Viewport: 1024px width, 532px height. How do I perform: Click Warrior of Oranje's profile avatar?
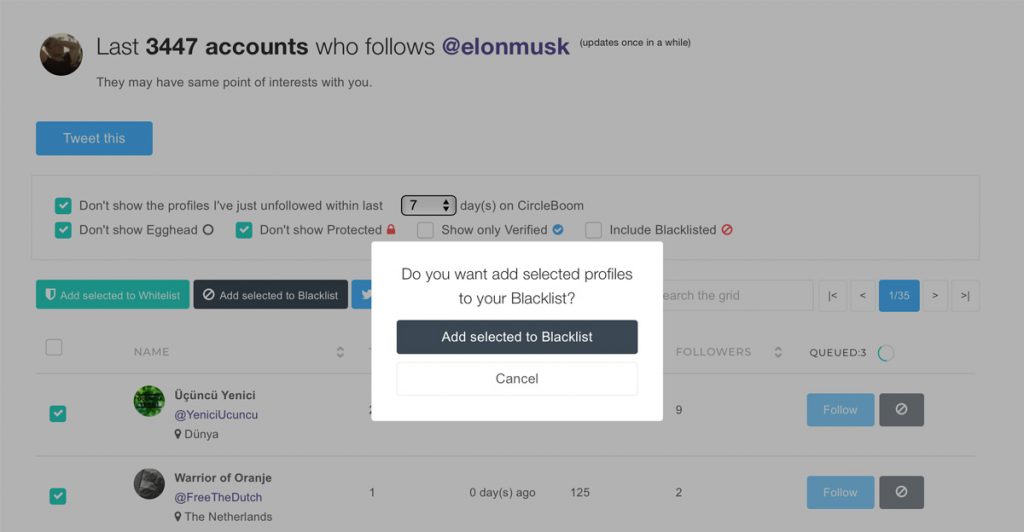[x=149, y=484]
